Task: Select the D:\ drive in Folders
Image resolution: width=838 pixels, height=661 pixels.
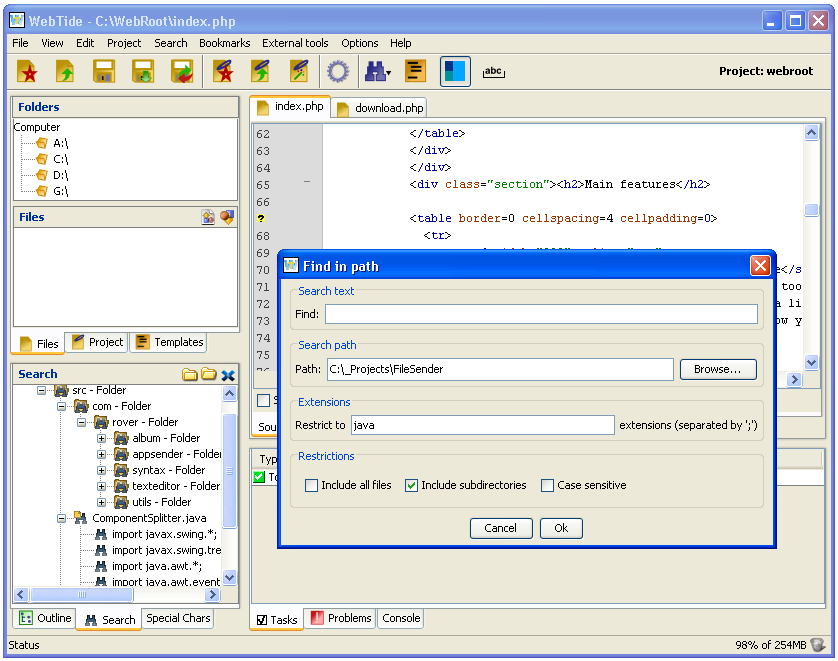Action: click(52, 175)
